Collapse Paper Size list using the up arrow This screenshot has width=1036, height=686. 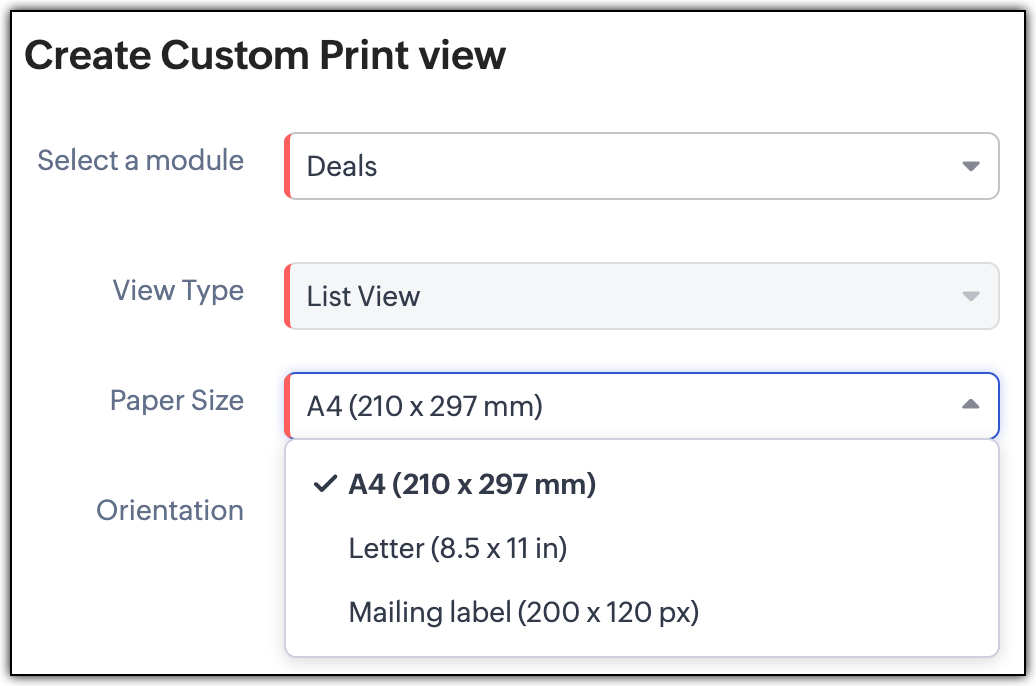point(970,405)
